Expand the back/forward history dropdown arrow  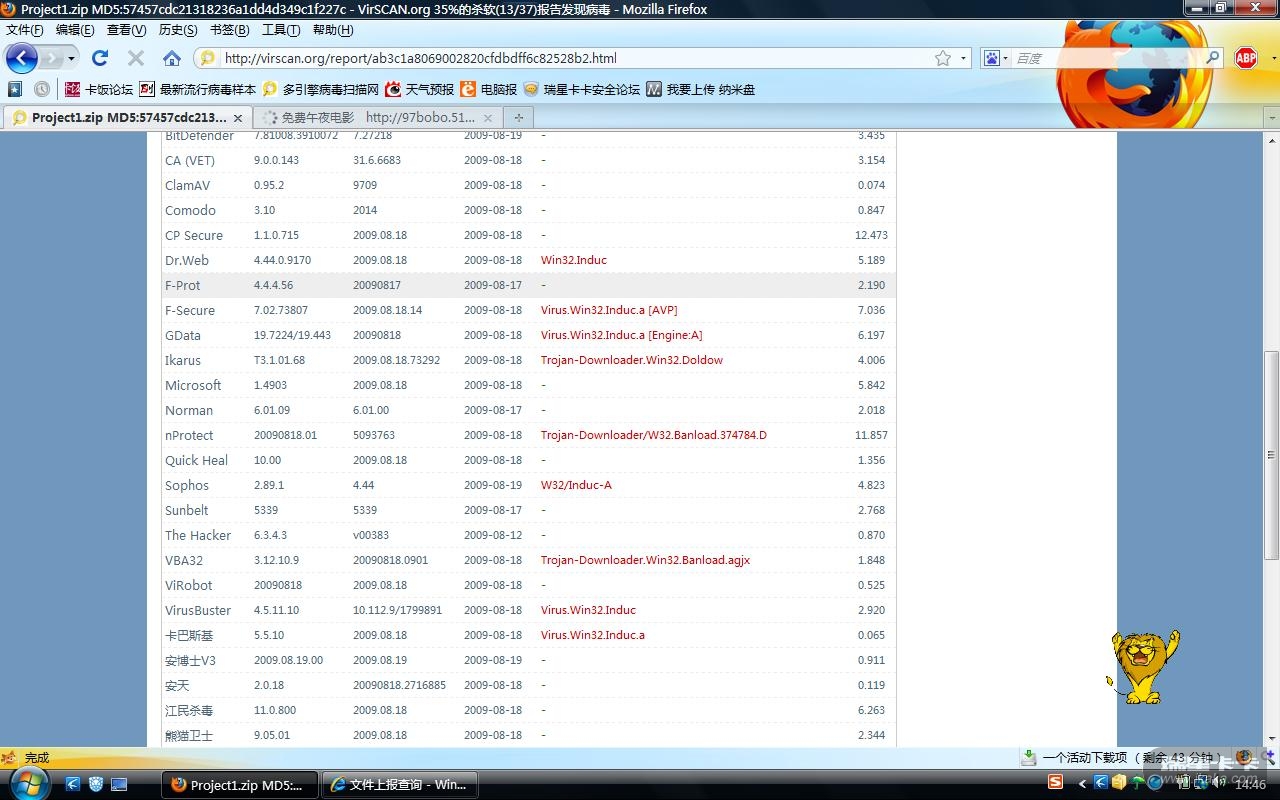71,58
